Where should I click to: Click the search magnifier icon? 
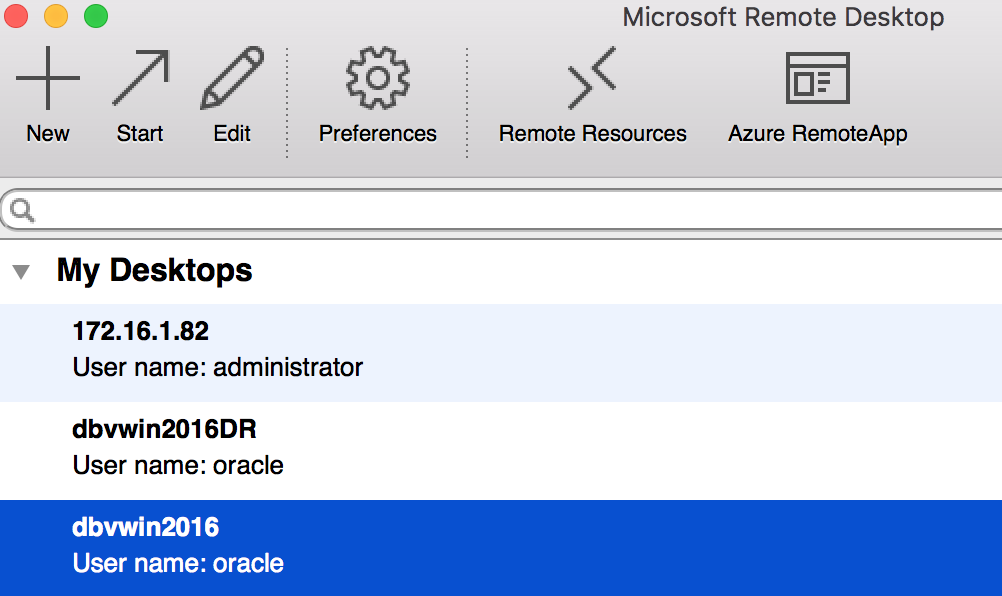pyautogui.click(x=22, y=210)
